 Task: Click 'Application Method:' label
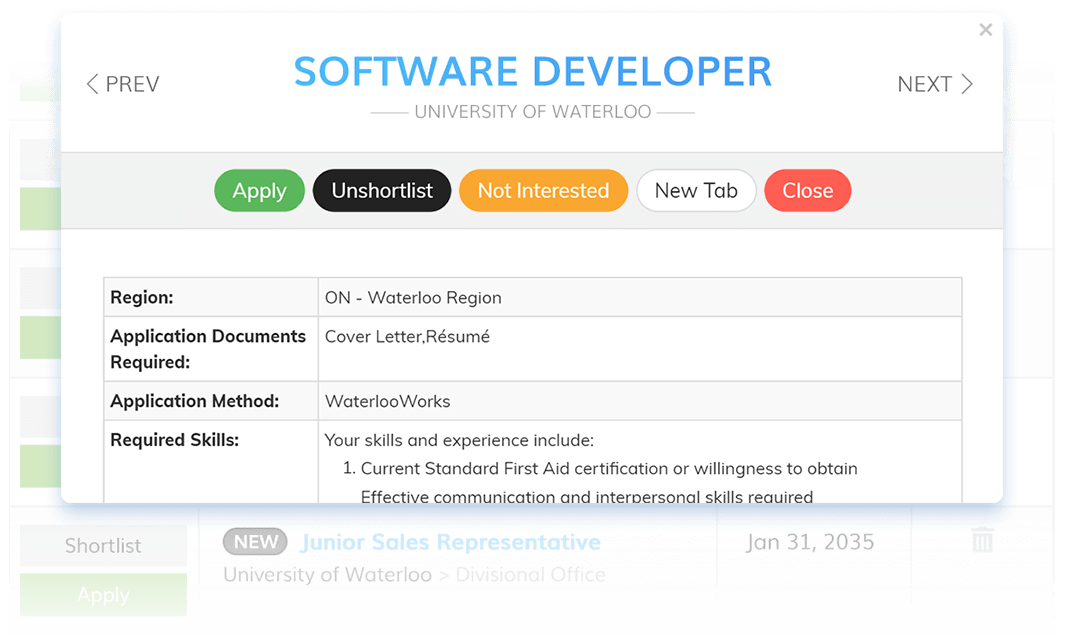tap(195, 401)
